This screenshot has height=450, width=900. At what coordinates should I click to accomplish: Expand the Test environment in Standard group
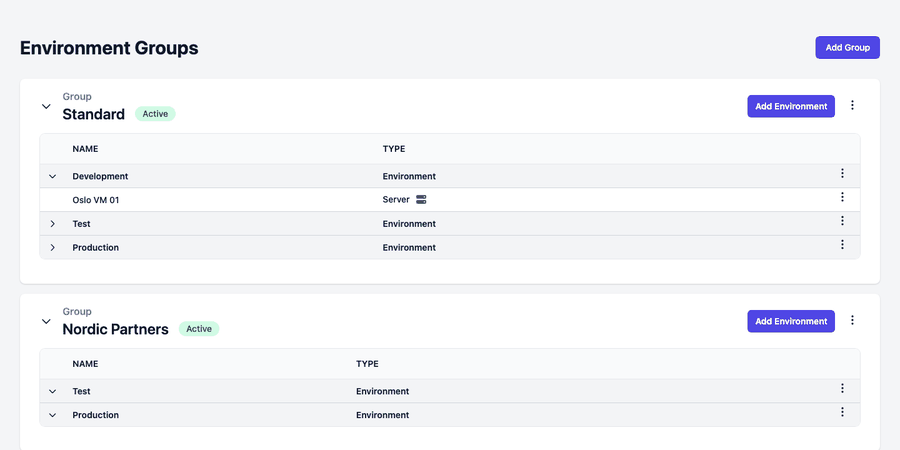click(53, 224)
